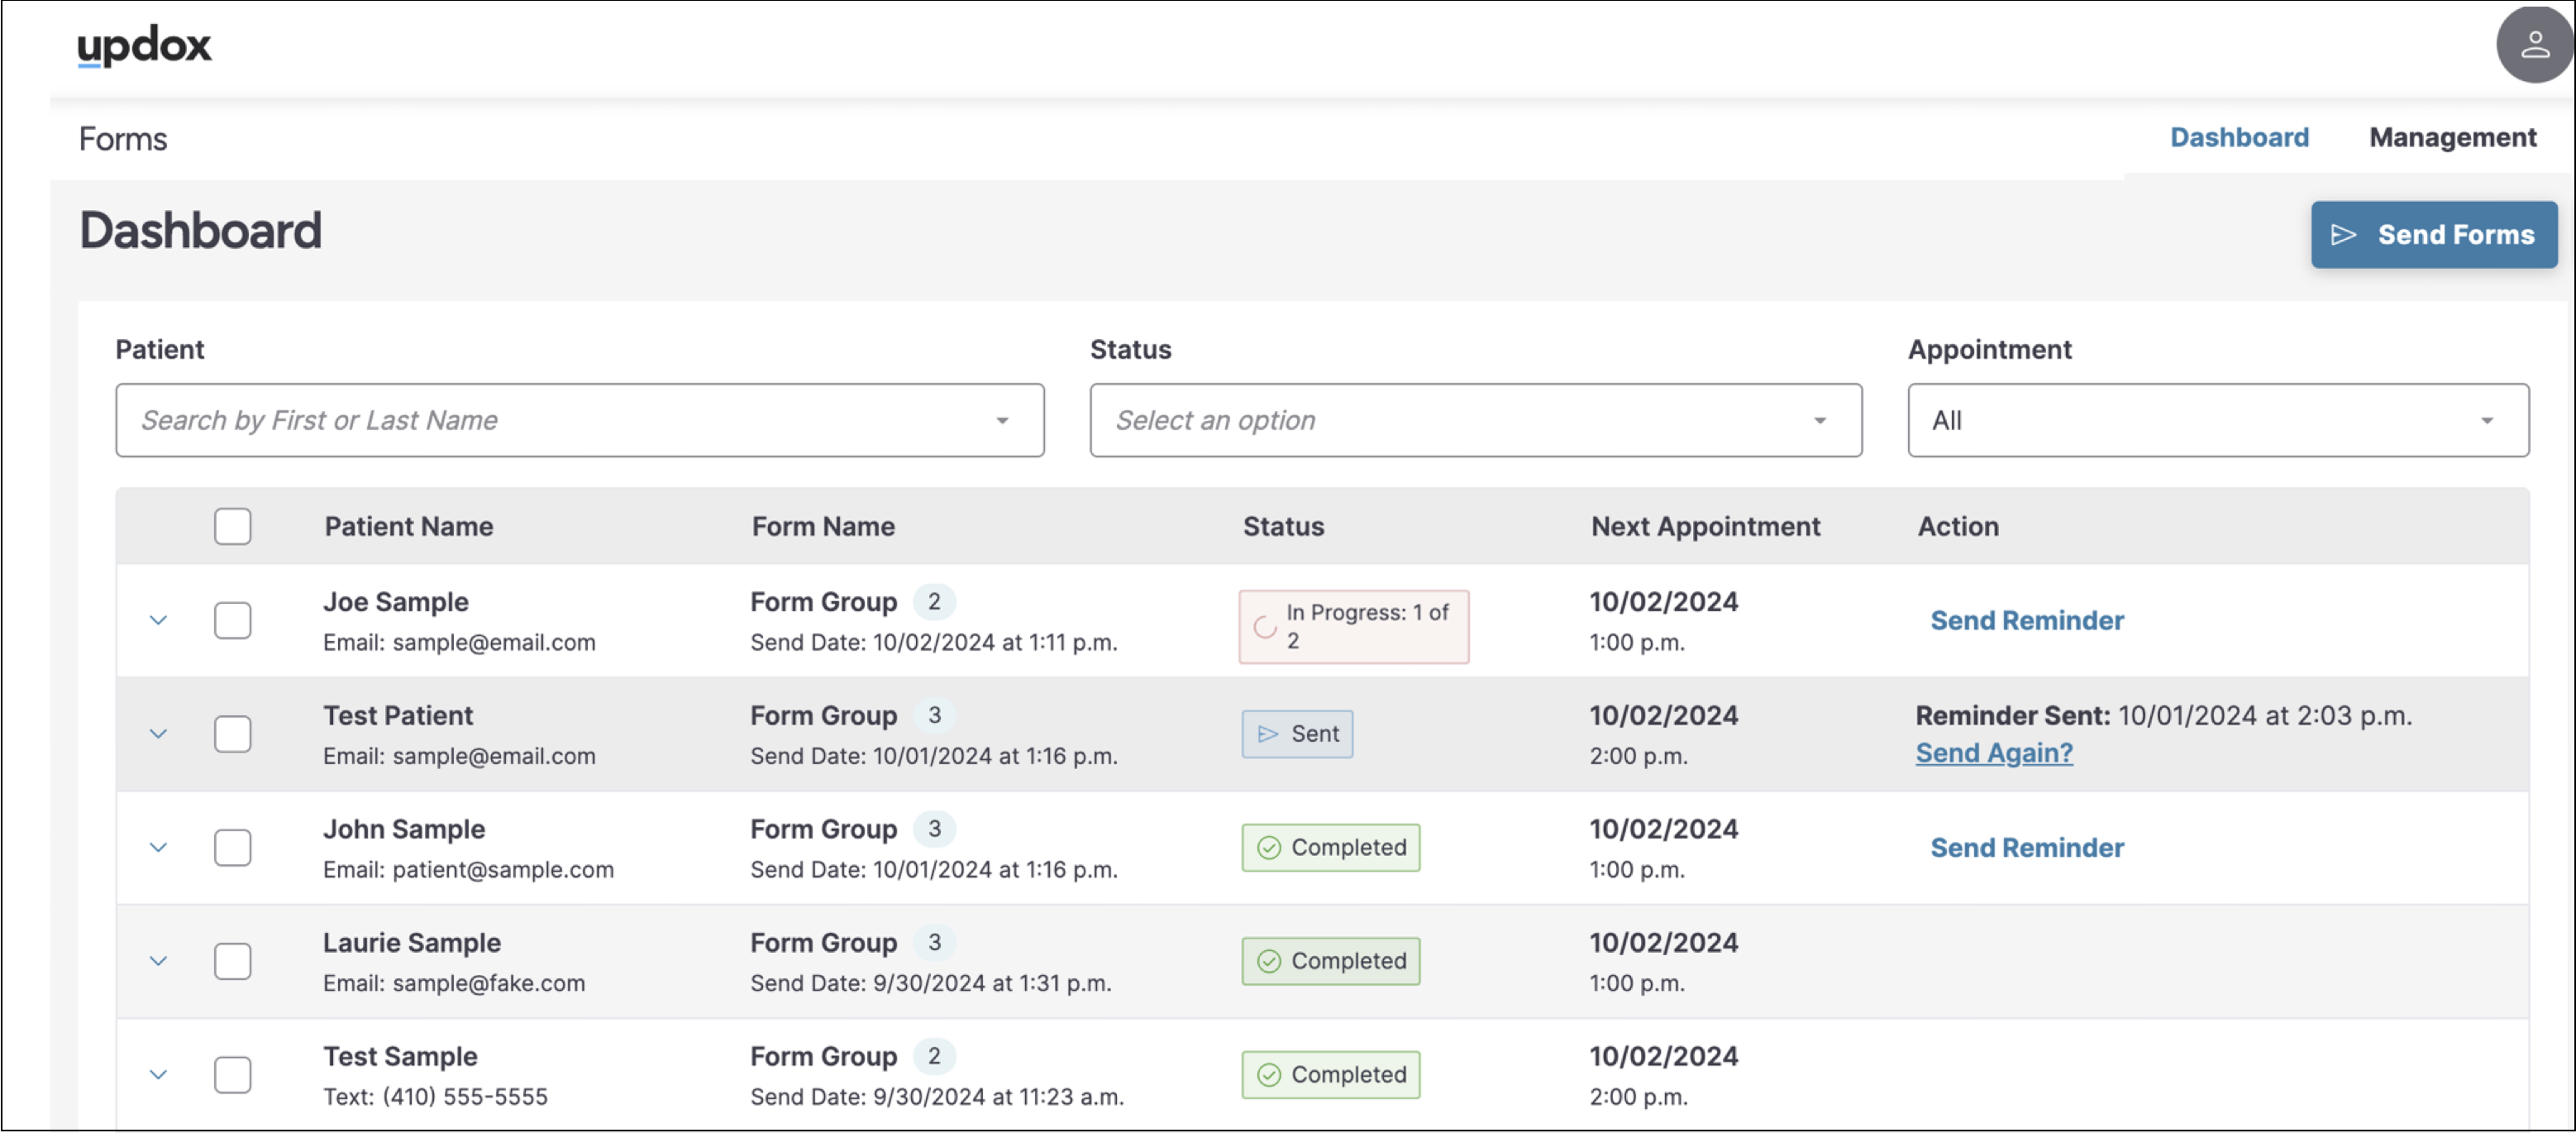
Task: Check the select-all checkbox in table header
Action: tap(232, 526)
